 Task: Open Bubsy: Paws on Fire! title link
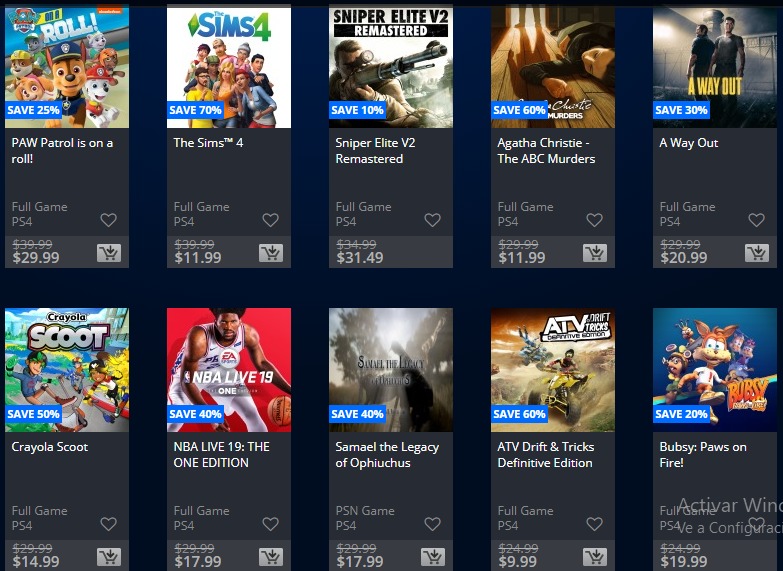703,455
